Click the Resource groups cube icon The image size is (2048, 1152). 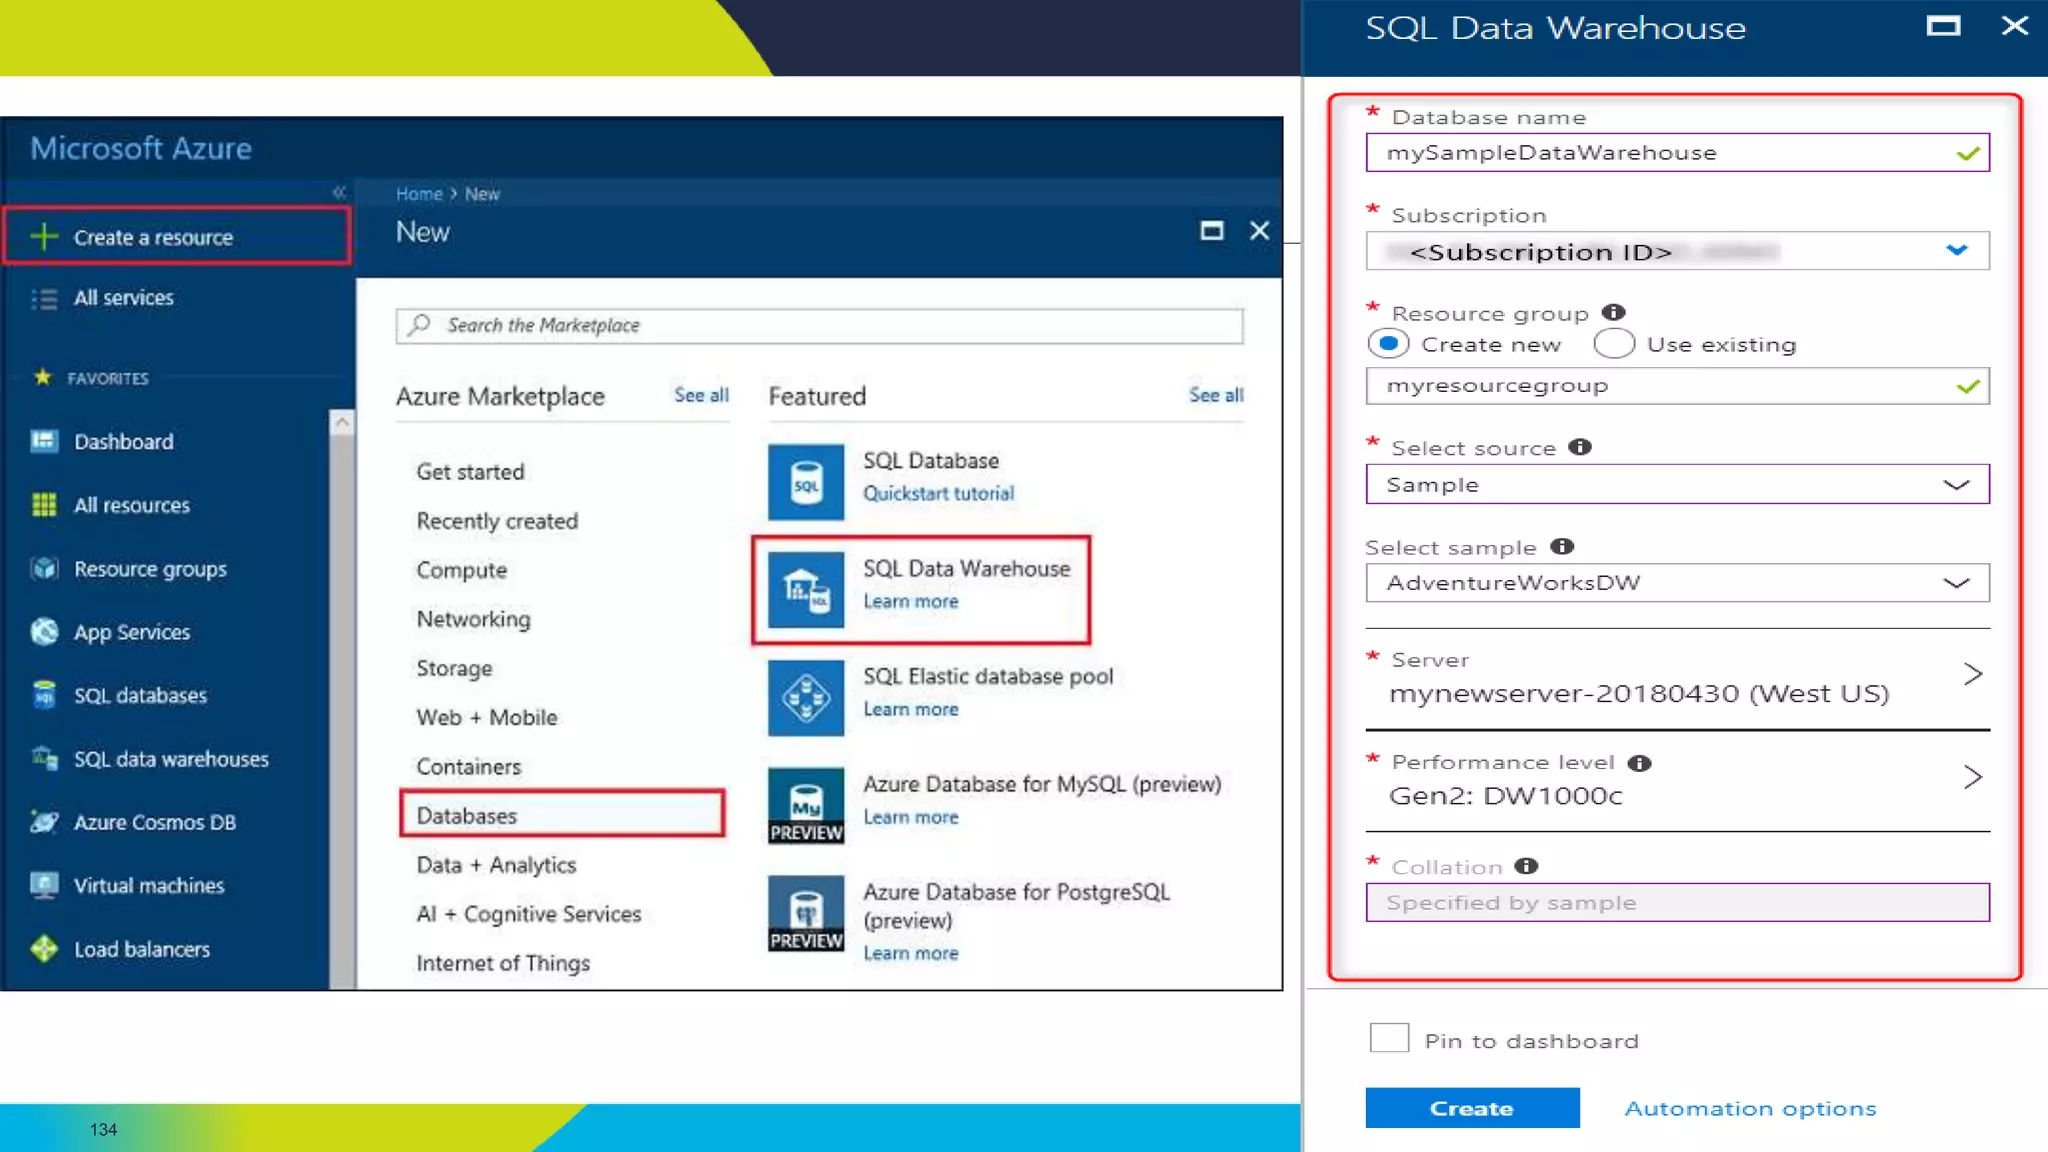[44, 568]
